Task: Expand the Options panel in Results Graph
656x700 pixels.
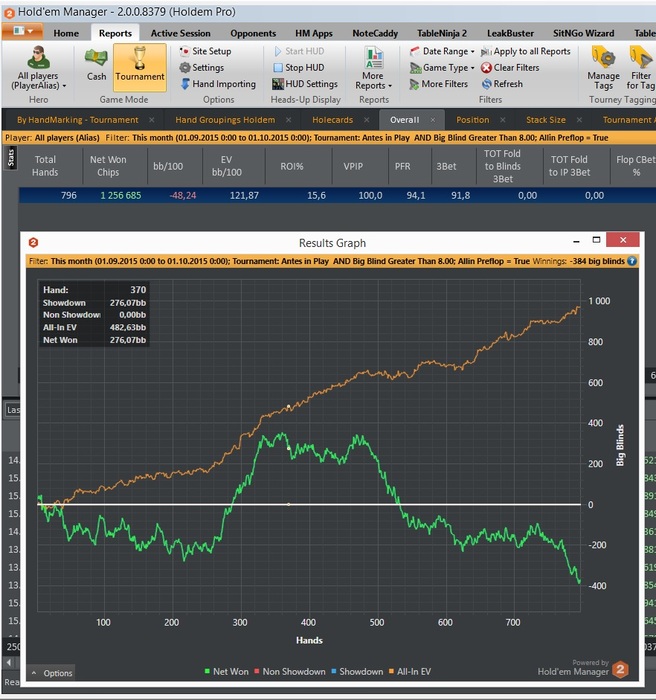Action: coord(52,673)
